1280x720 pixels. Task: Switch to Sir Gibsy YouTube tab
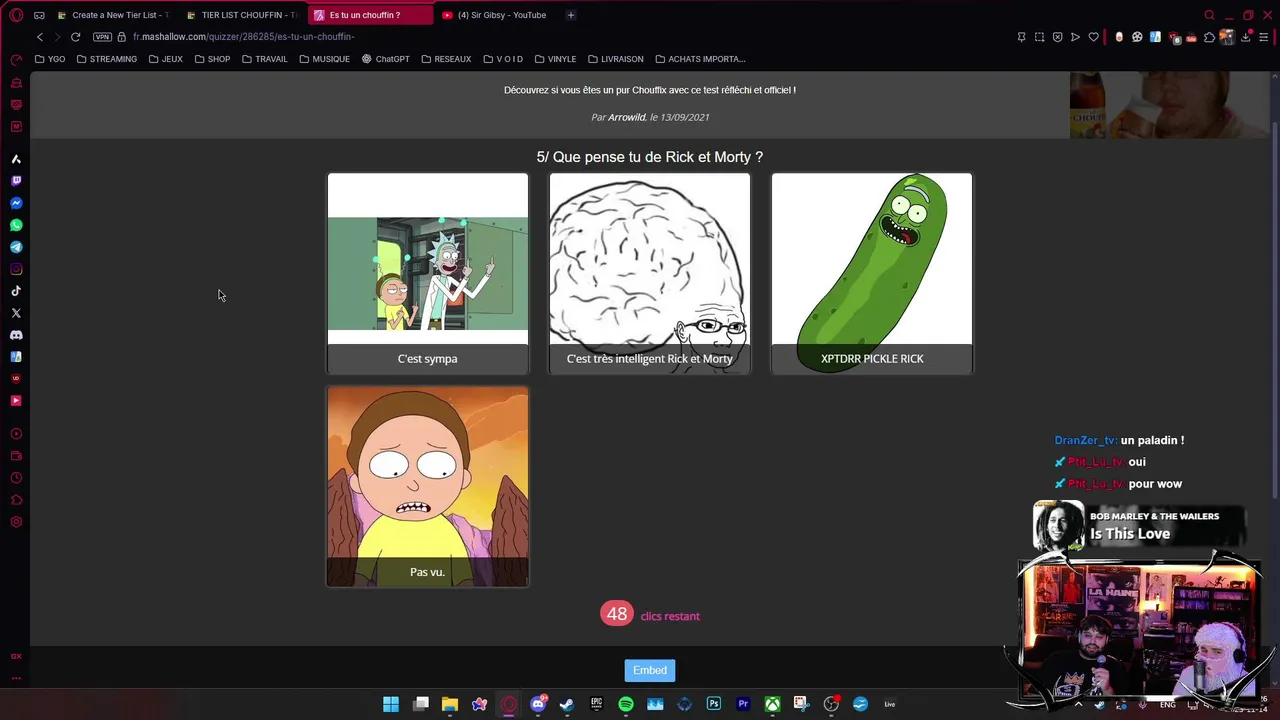point(495,15)
